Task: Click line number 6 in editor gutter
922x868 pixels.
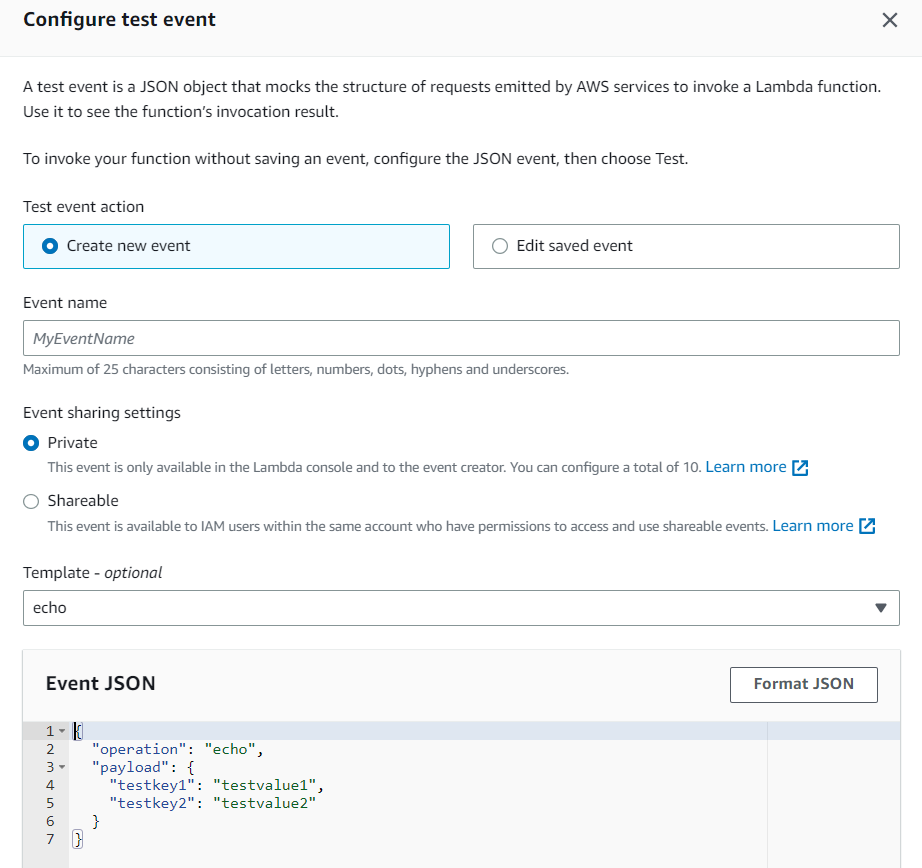Action: click(50, 822)
